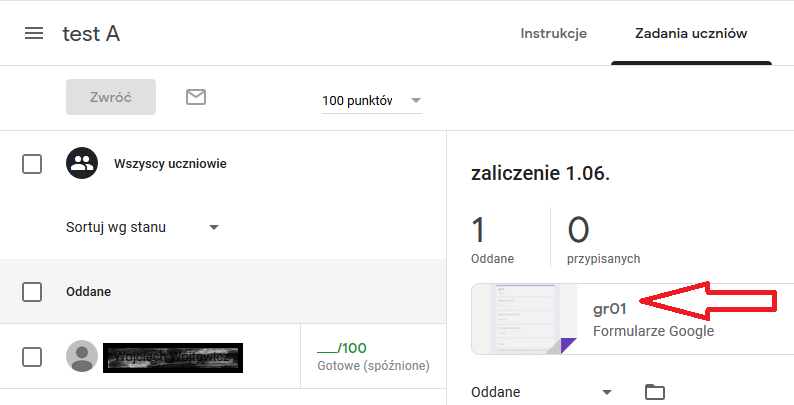Click the Oddane section header label
The height and width of the screenshot is (405, 794).
click(89, 292)
